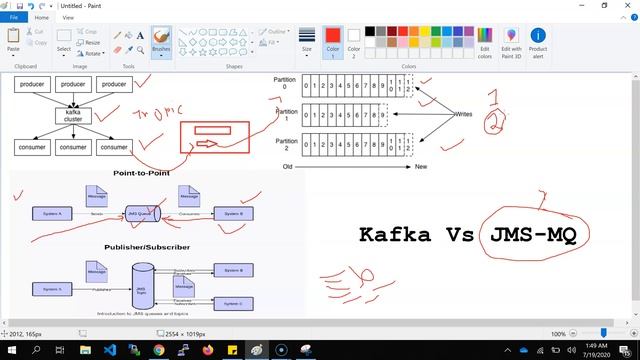The height and width of the screenshot is (360, 640).
Task: Choose the pink palette swatch
Action: [403, 42]
